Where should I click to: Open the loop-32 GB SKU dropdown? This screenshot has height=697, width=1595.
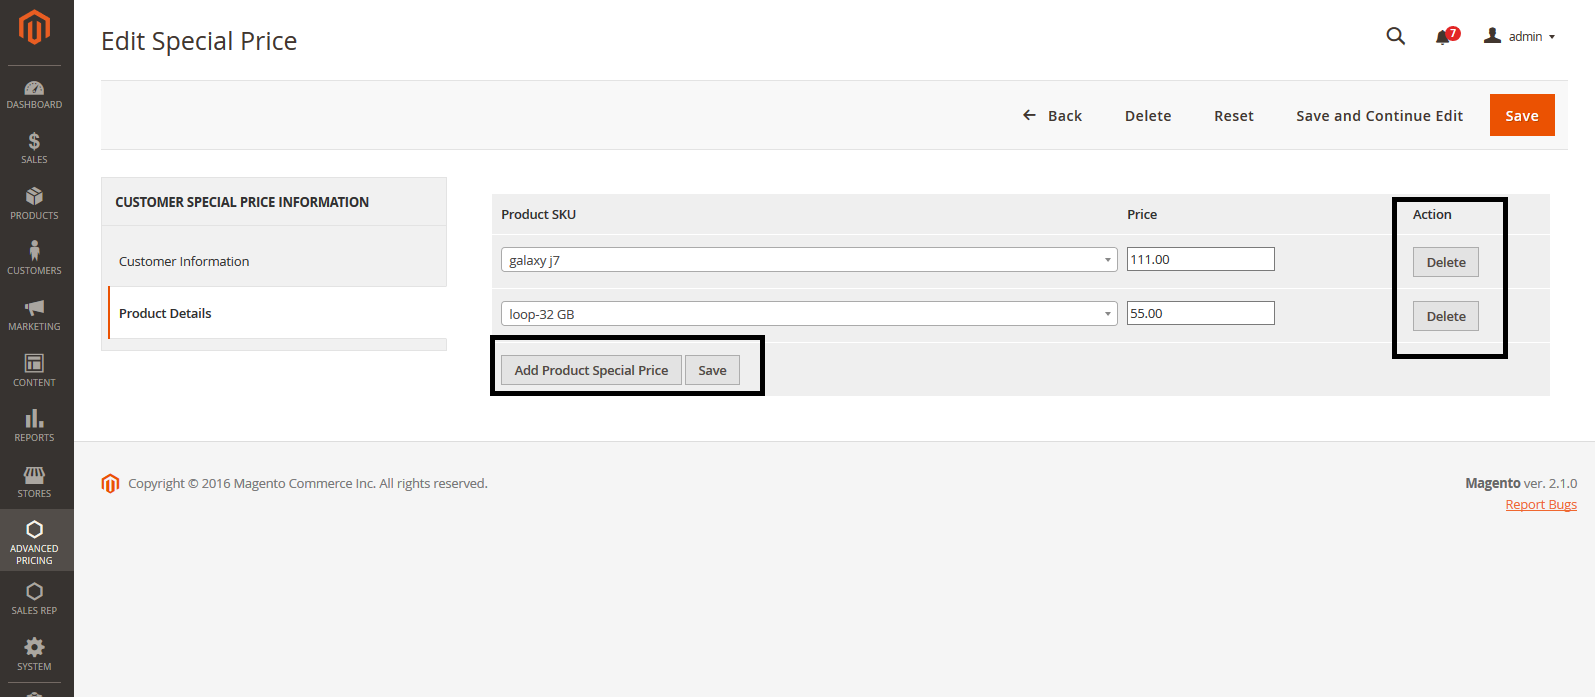point(808,314)
